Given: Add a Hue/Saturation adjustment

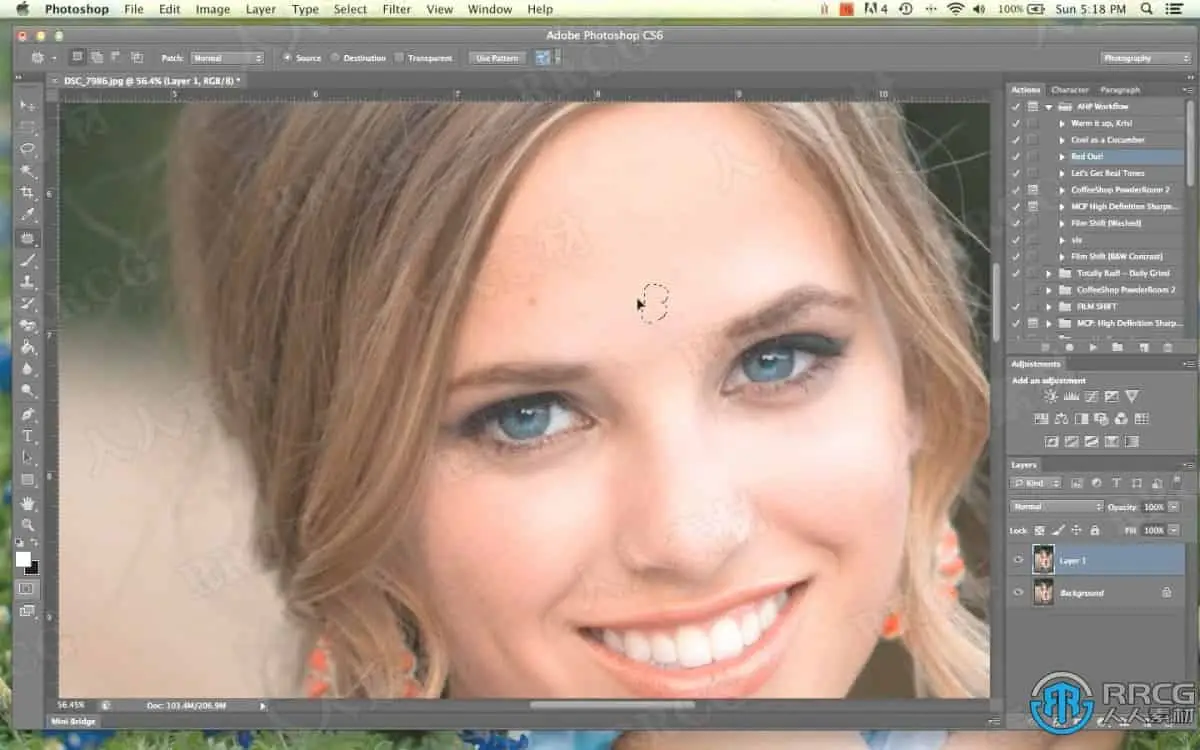Looking at the screenshot, I should click(1041, 419).
